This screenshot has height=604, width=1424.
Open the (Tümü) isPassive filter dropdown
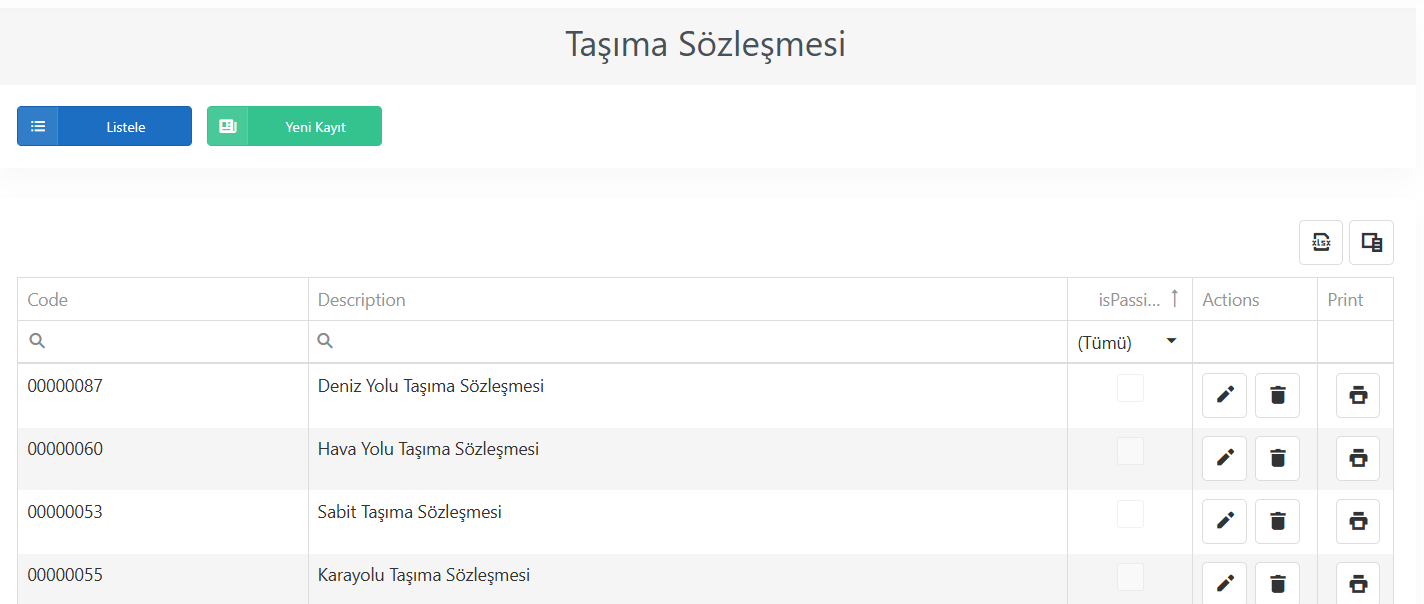(1130, 342)
